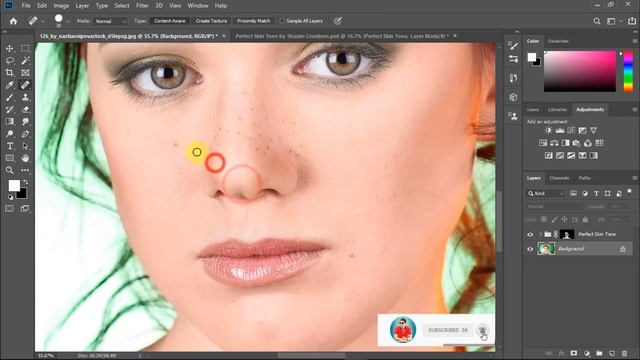
Task: Add a Brightness/Contrast adjustment
Action: [x=548, y=131]
